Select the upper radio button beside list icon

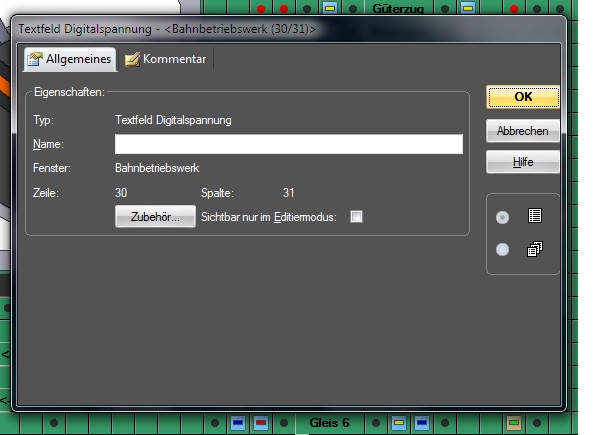click(503, 217)
